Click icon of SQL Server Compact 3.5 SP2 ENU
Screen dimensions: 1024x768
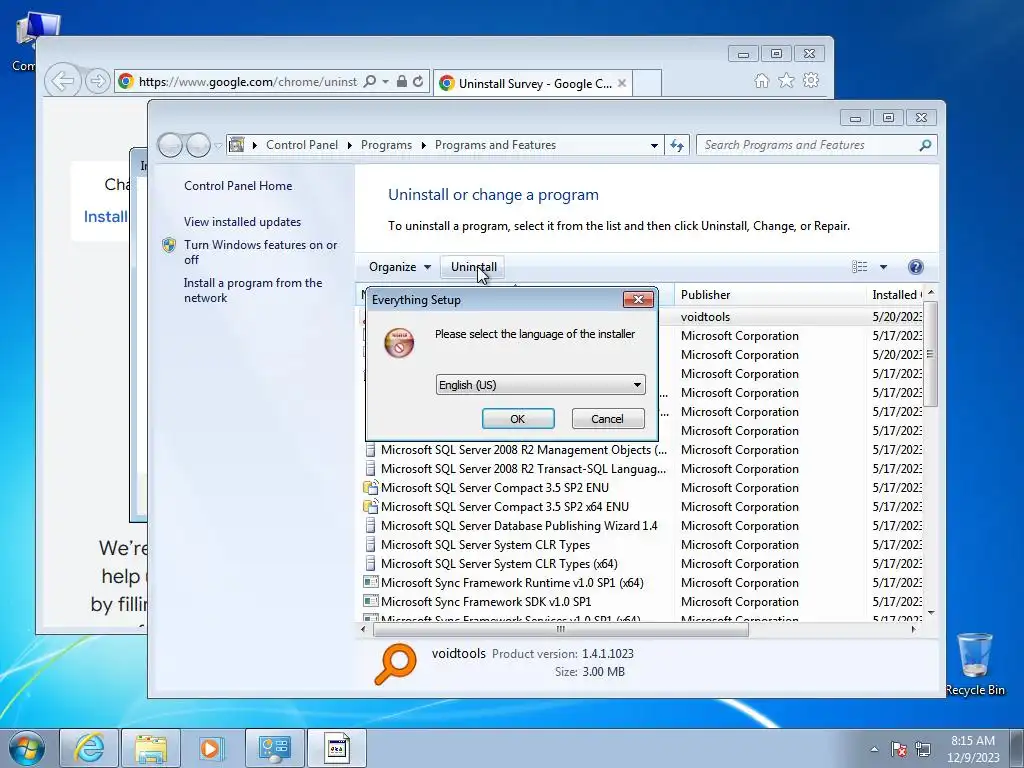(x=370, y=487)
